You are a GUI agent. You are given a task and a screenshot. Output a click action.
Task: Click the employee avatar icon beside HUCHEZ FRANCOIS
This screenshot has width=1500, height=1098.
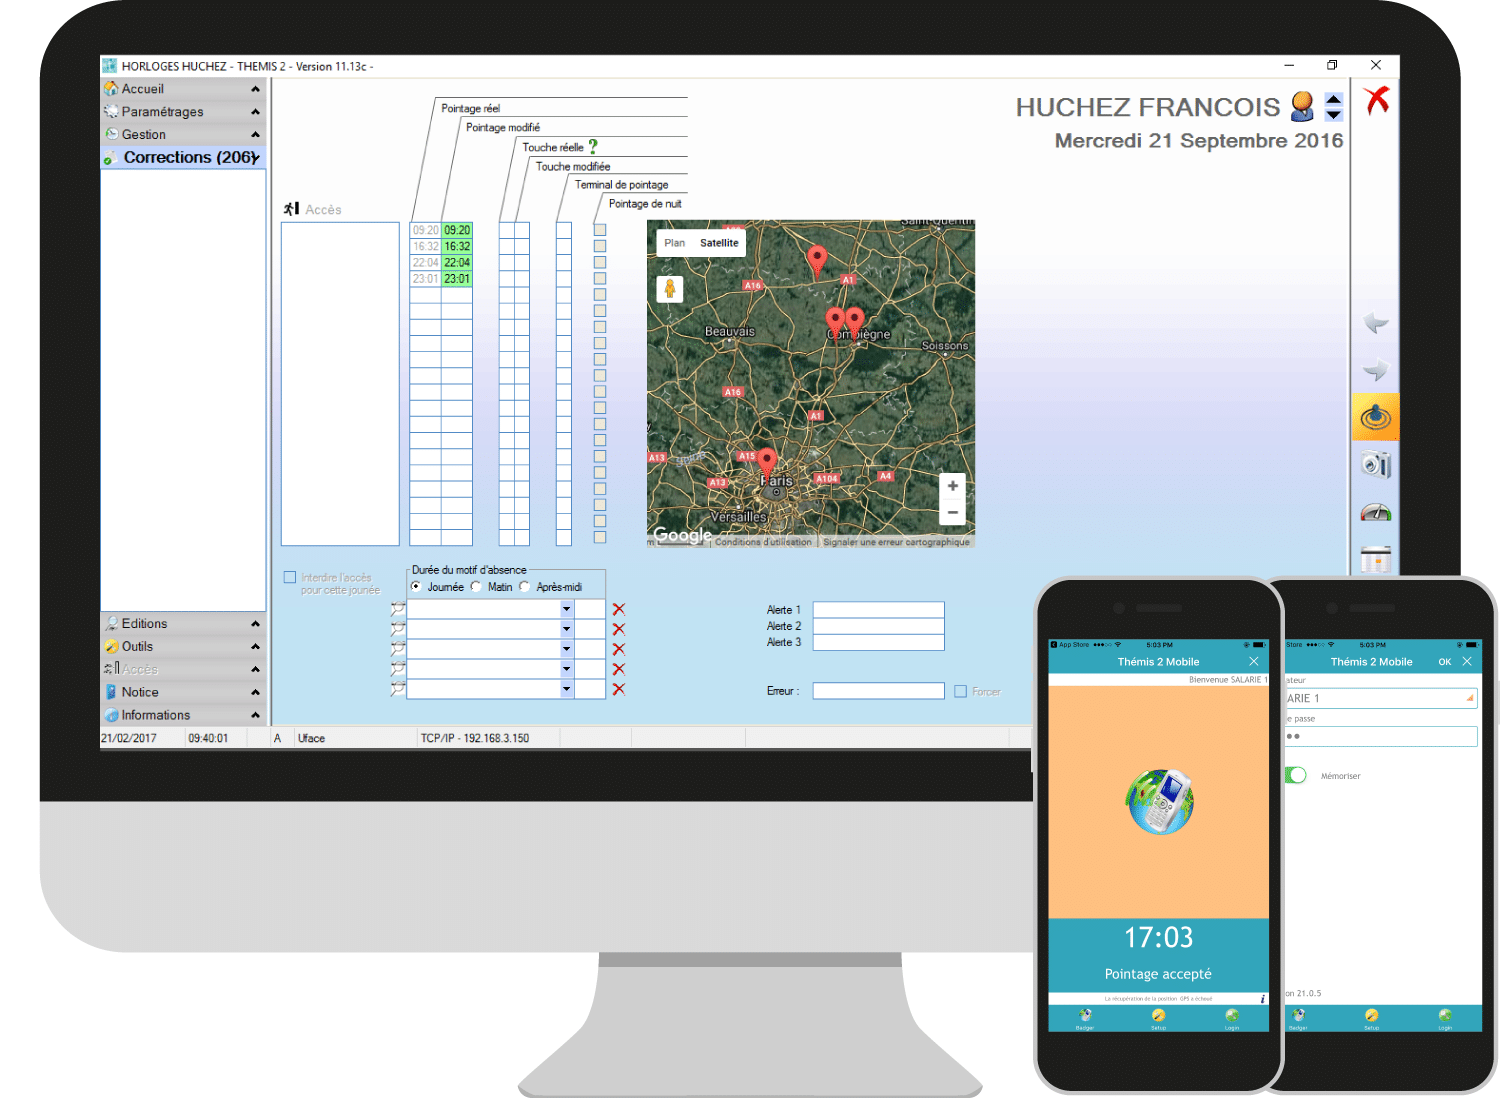pos(1302,106)
